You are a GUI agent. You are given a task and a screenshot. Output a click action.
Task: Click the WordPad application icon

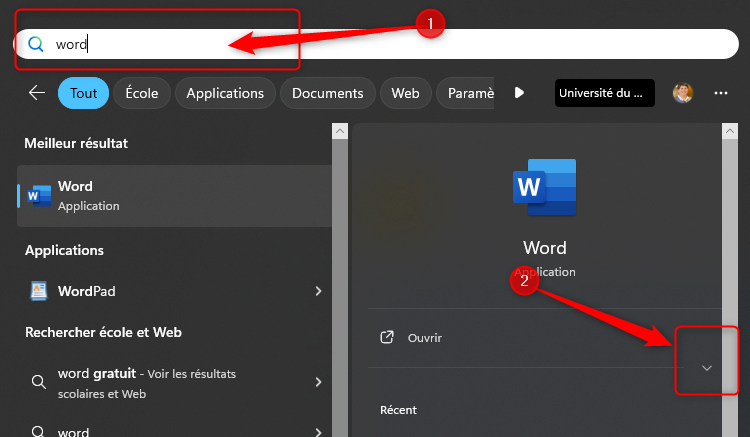point(40,291)
